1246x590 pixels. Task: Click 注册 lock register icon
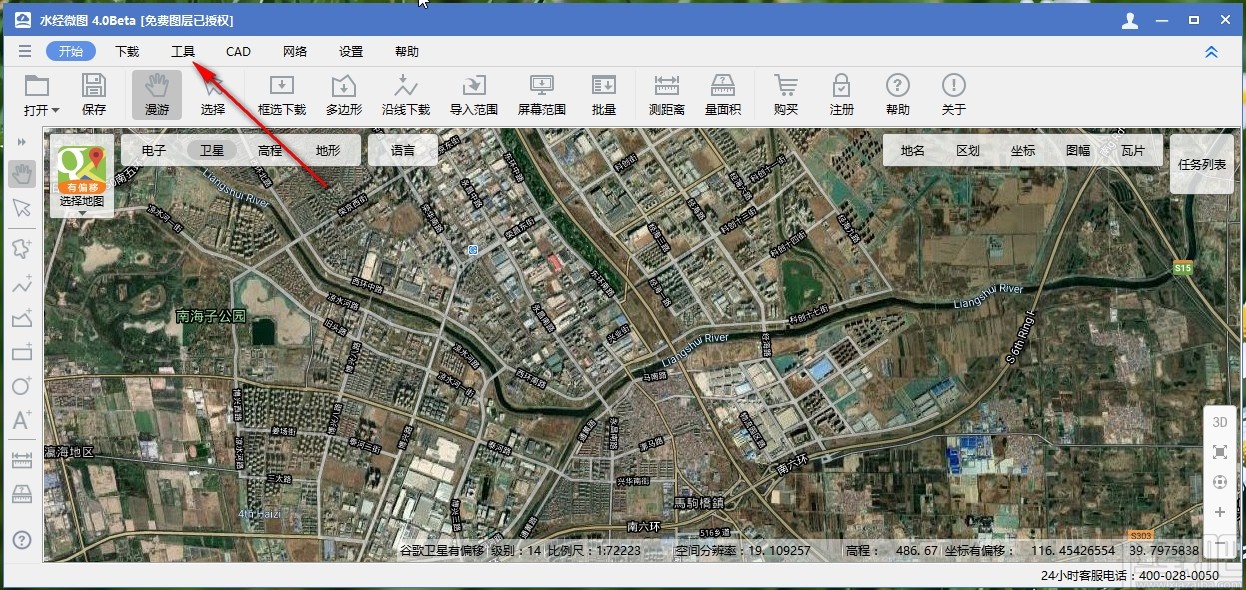coord(842,95)
